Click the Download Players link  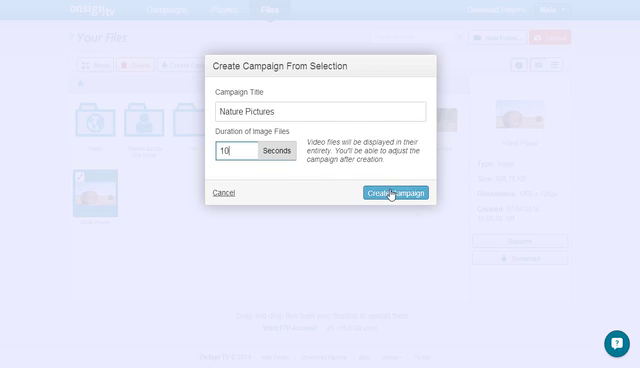[496, 10]
